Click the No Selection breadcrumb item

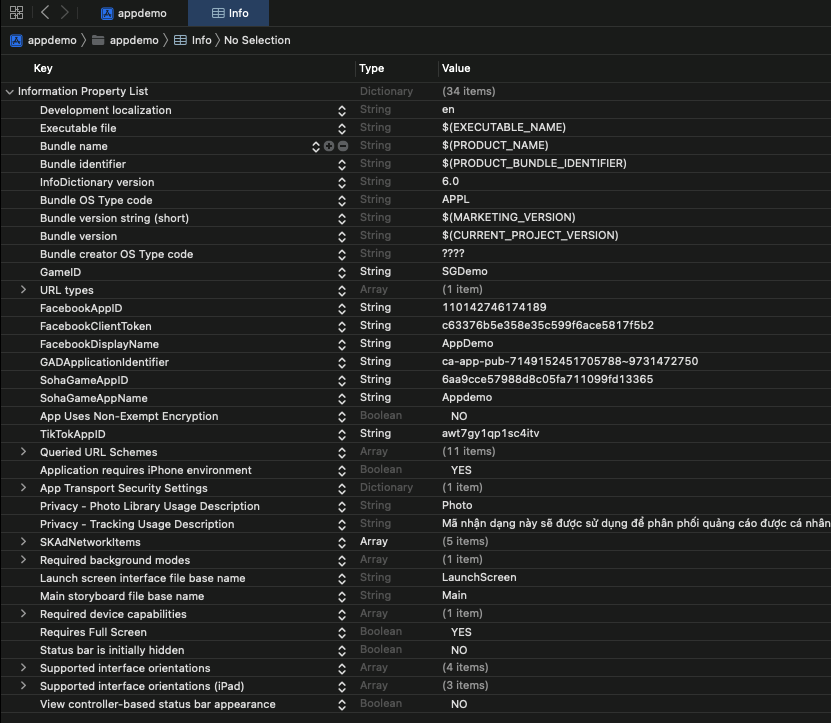click(x=254, y=40)
